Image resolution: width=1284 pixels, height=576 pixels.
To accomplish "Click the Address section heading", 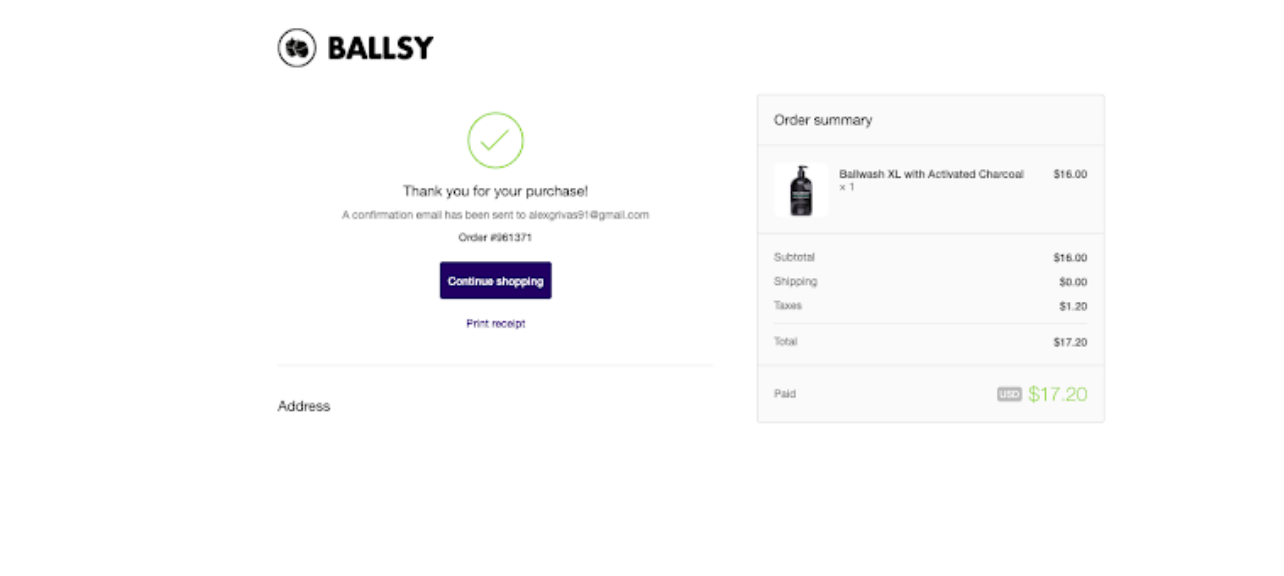I will (304, 407).
